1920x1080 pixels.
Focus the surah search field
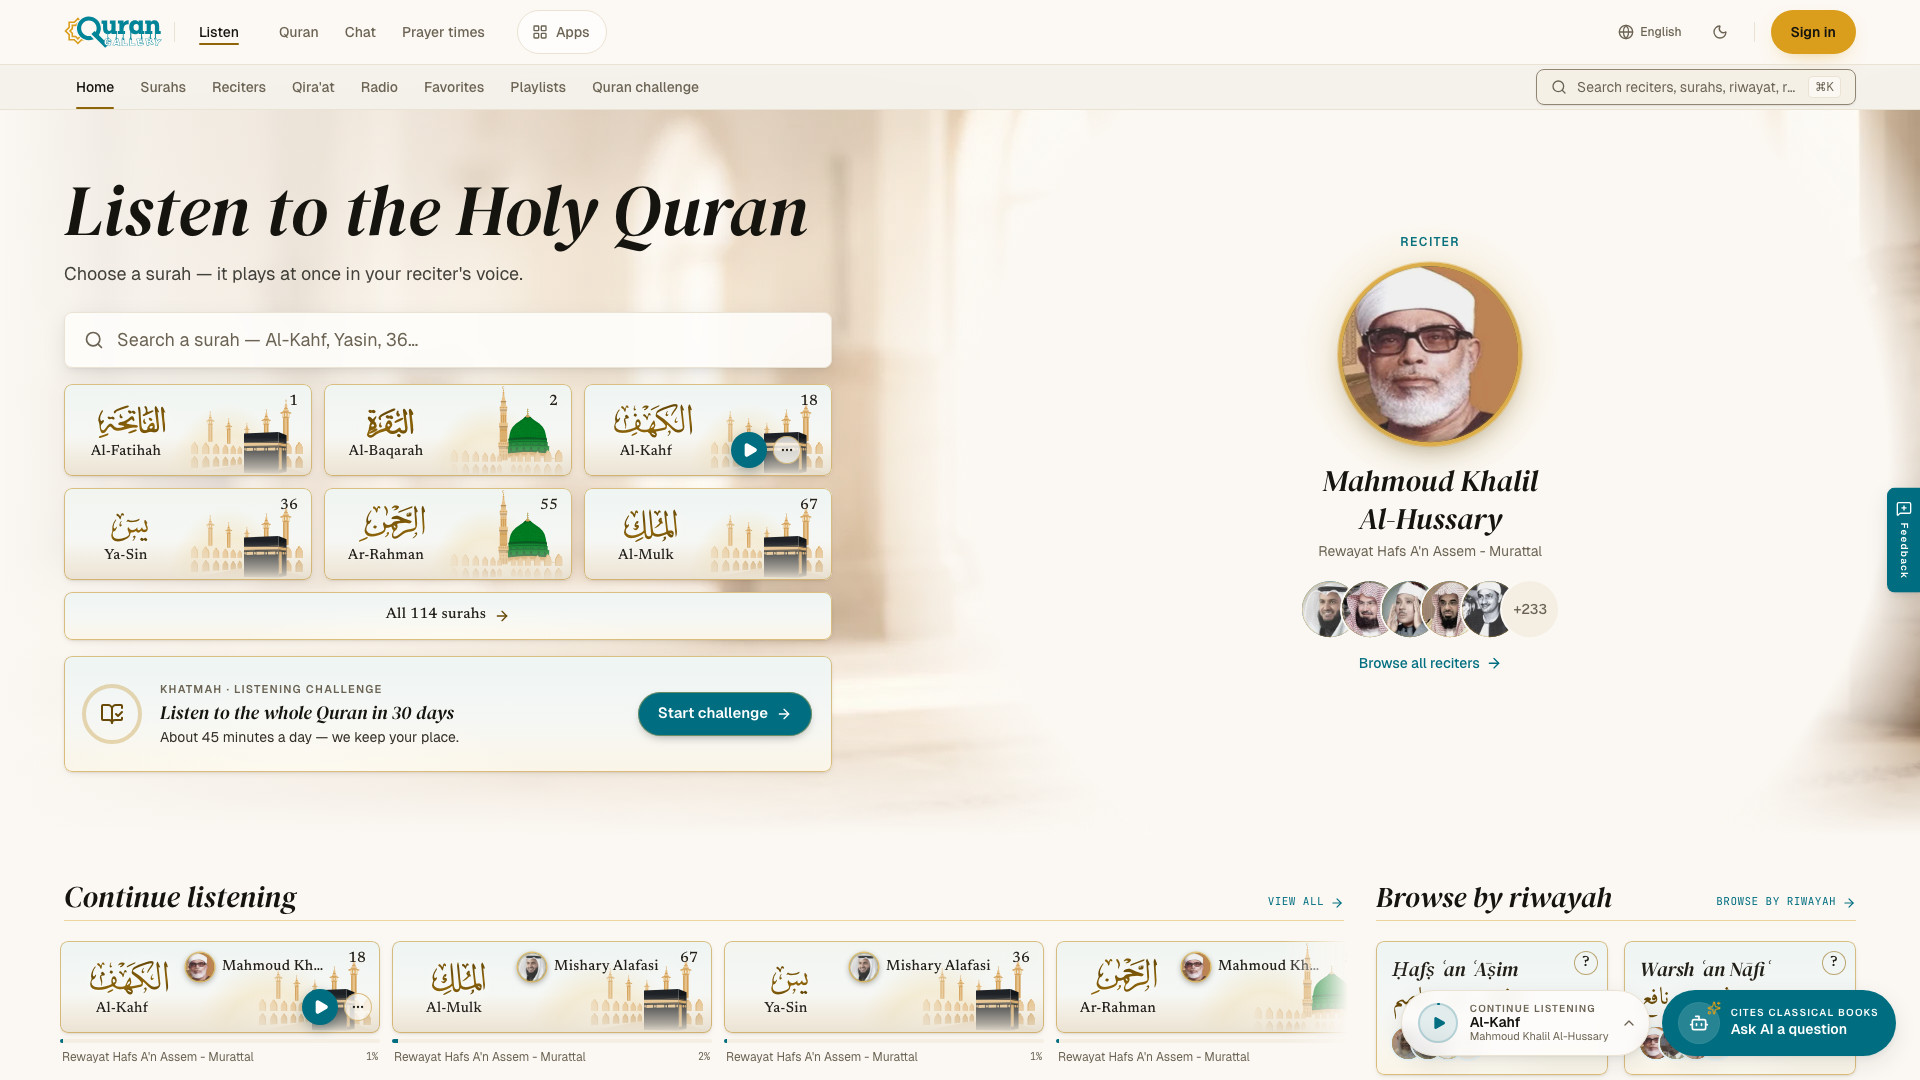[x=448, y=340]
